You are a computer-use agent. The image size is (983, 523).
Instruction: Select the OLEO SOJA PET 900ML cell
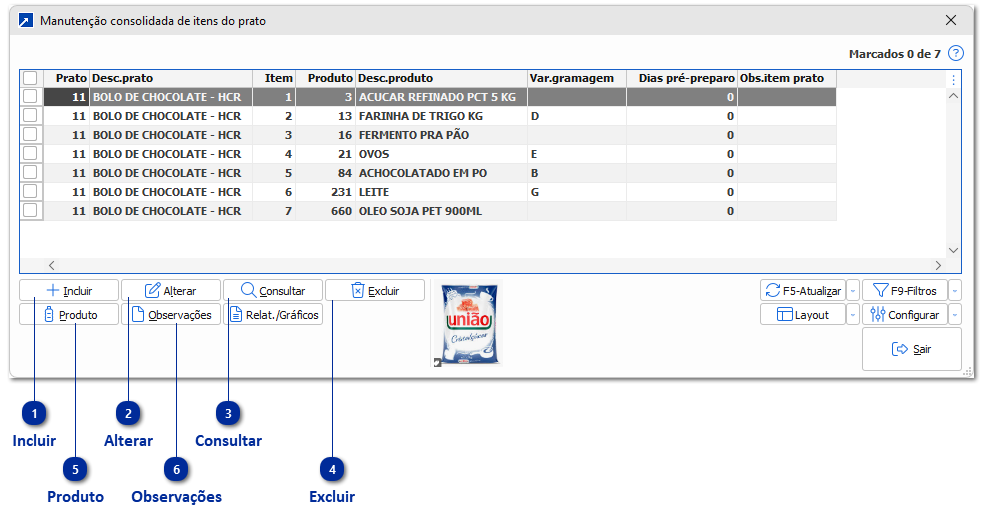[441, 211]
